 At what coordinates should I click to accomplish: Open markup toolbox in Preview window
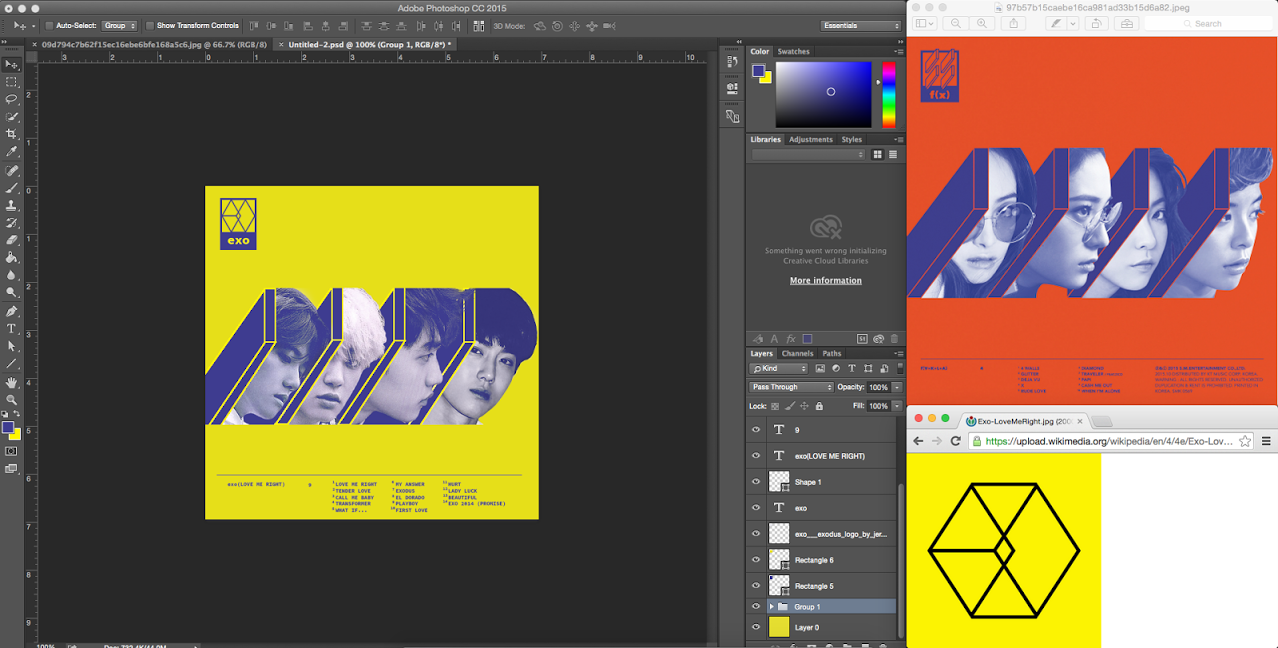pyautogui.click(x=1128, y=23)
